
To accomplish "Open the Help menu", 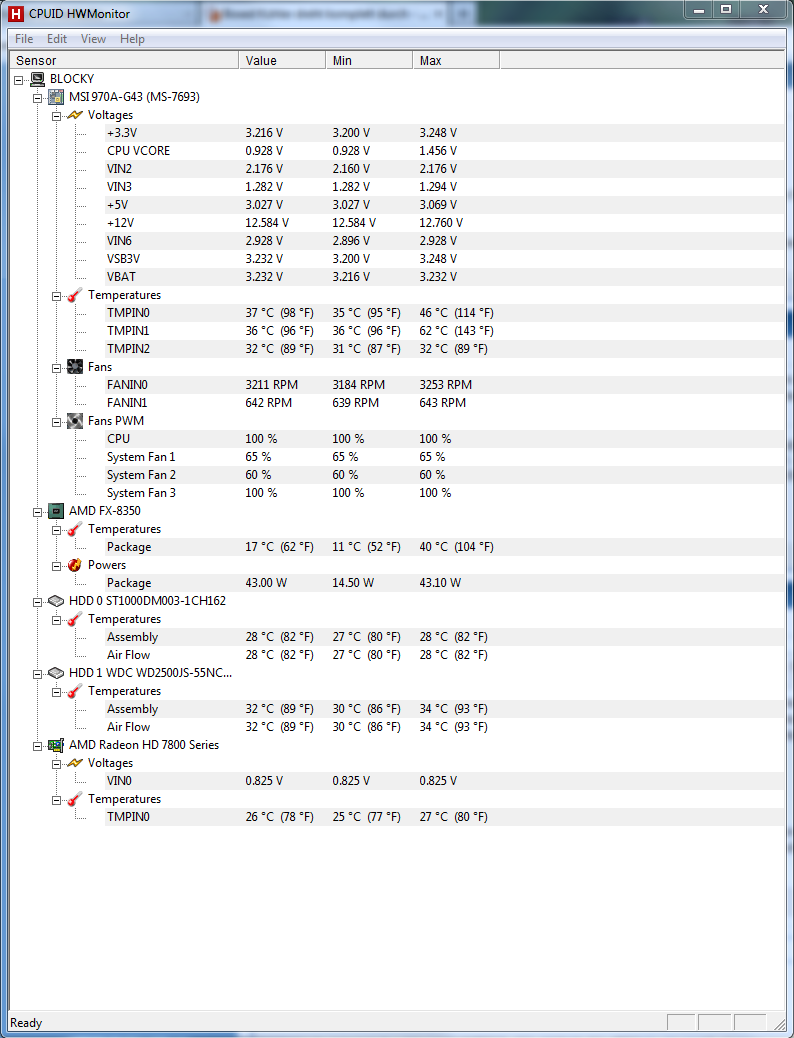I will 132,39.
